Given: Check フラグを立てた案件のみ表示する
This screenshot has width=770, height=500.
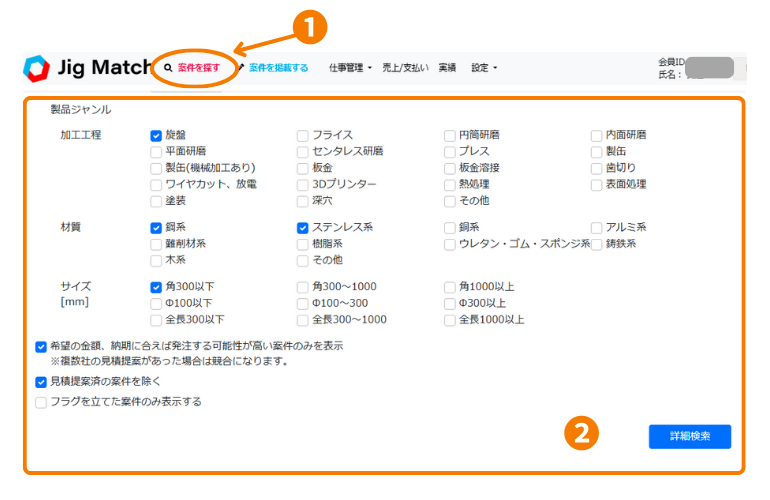Looking at the screenshot, I should pyautogui.click(x=41, y=403).
